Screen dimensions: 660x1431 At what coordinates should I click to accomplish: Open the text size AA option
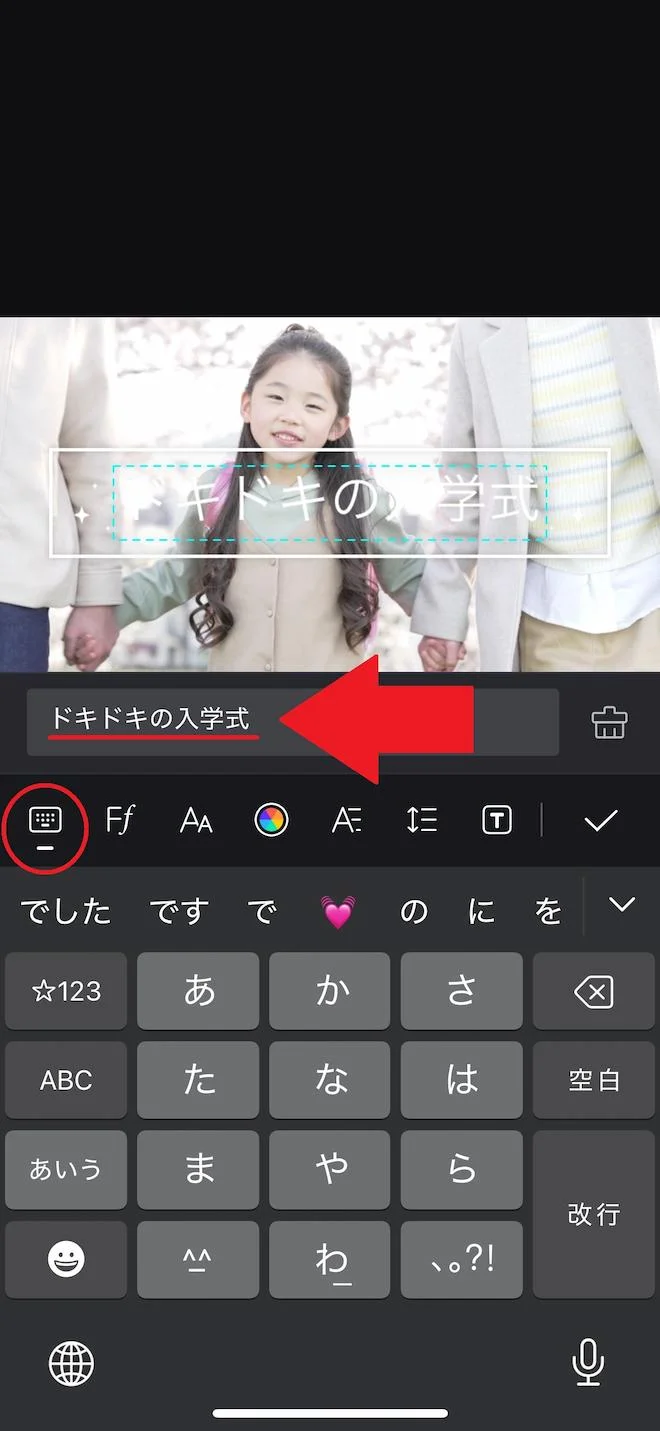tap(196, 821)
